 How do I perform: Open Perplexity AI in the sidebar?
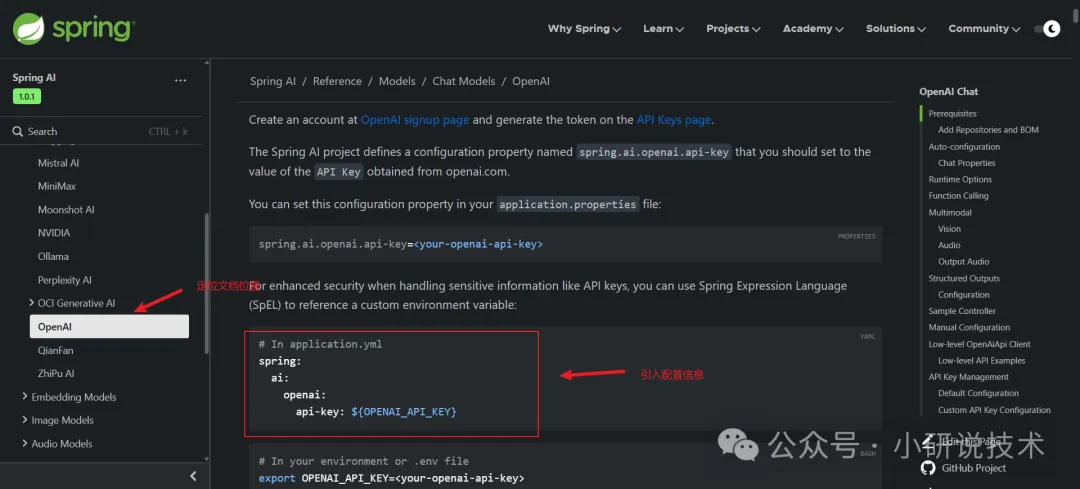point(65,280)
